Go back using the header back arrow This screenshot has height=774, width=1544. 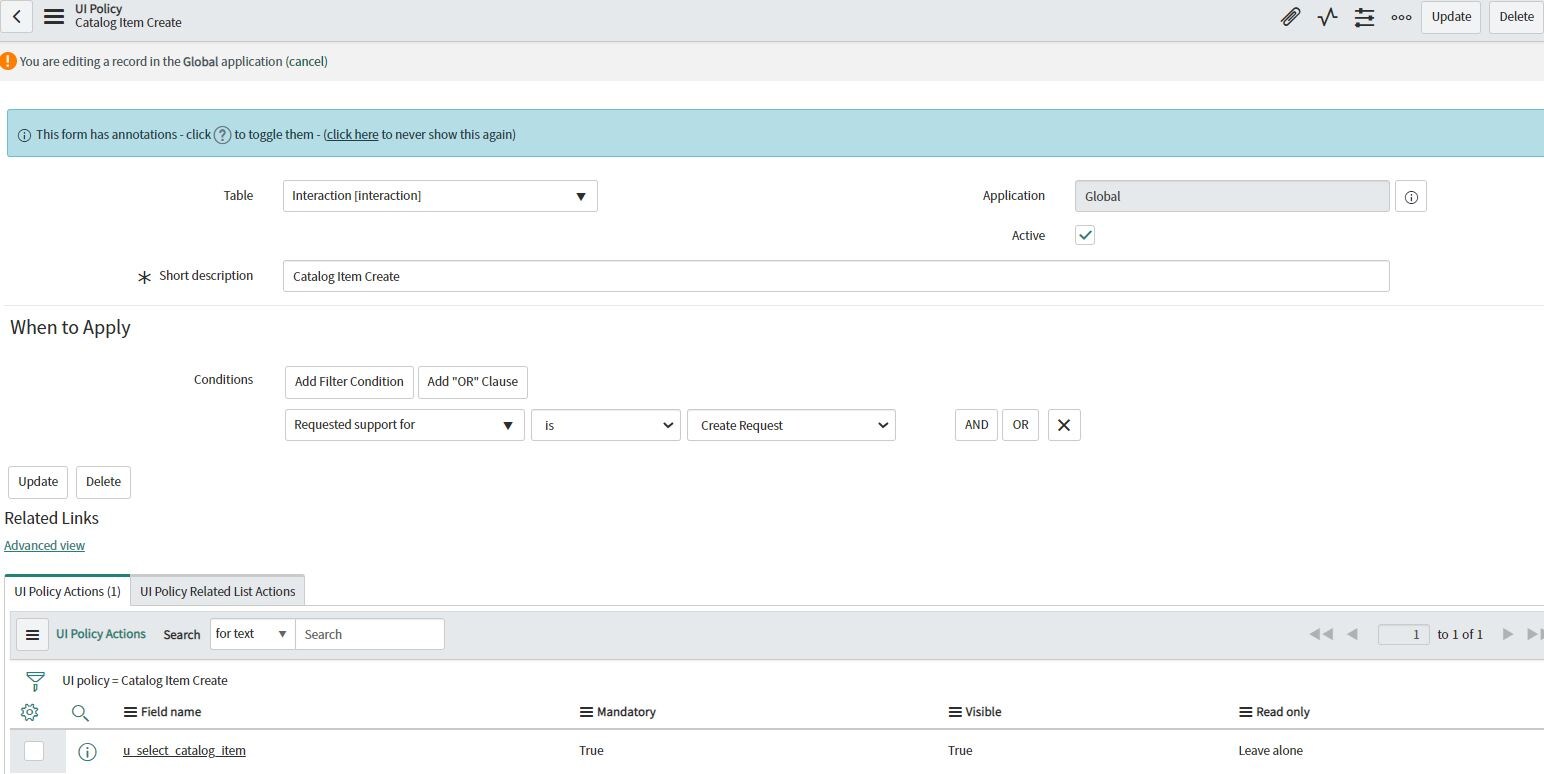(x=17, y=17)
